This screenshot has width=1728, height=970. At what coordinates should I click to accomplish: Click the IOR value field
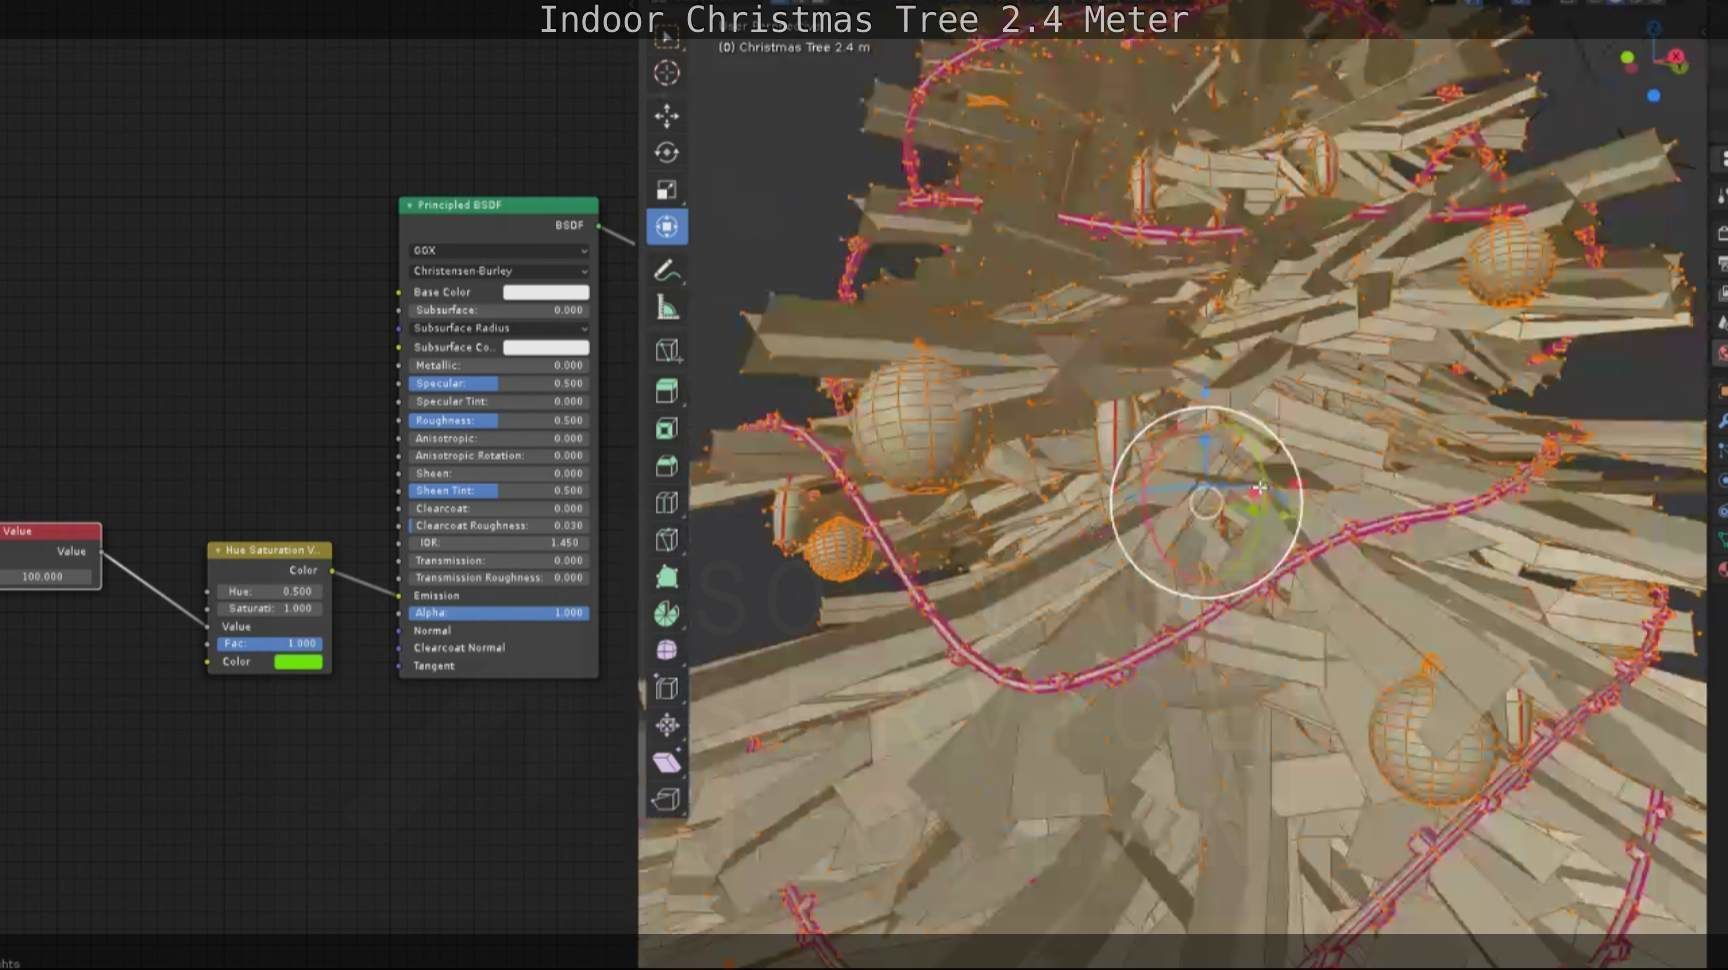pos(499,543)
